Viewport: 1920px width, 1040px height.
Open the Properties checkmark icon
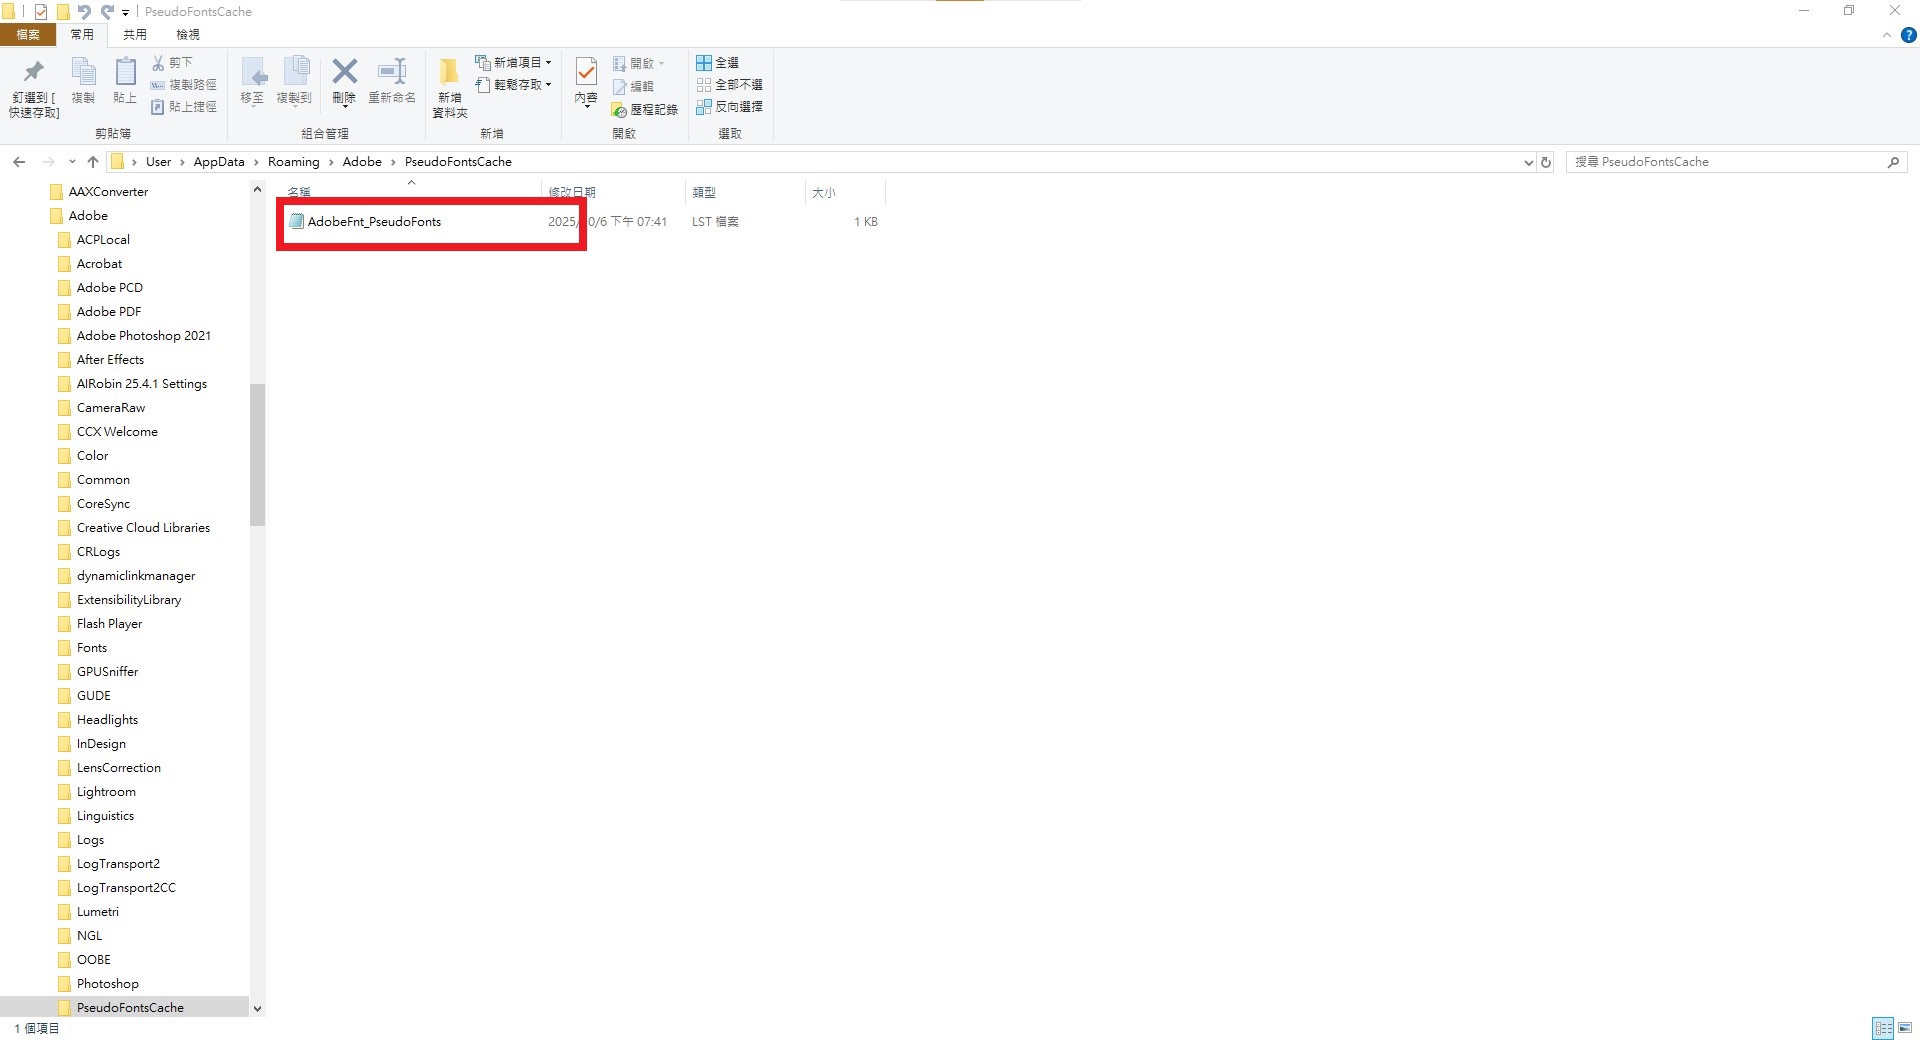tap(586, 71)
